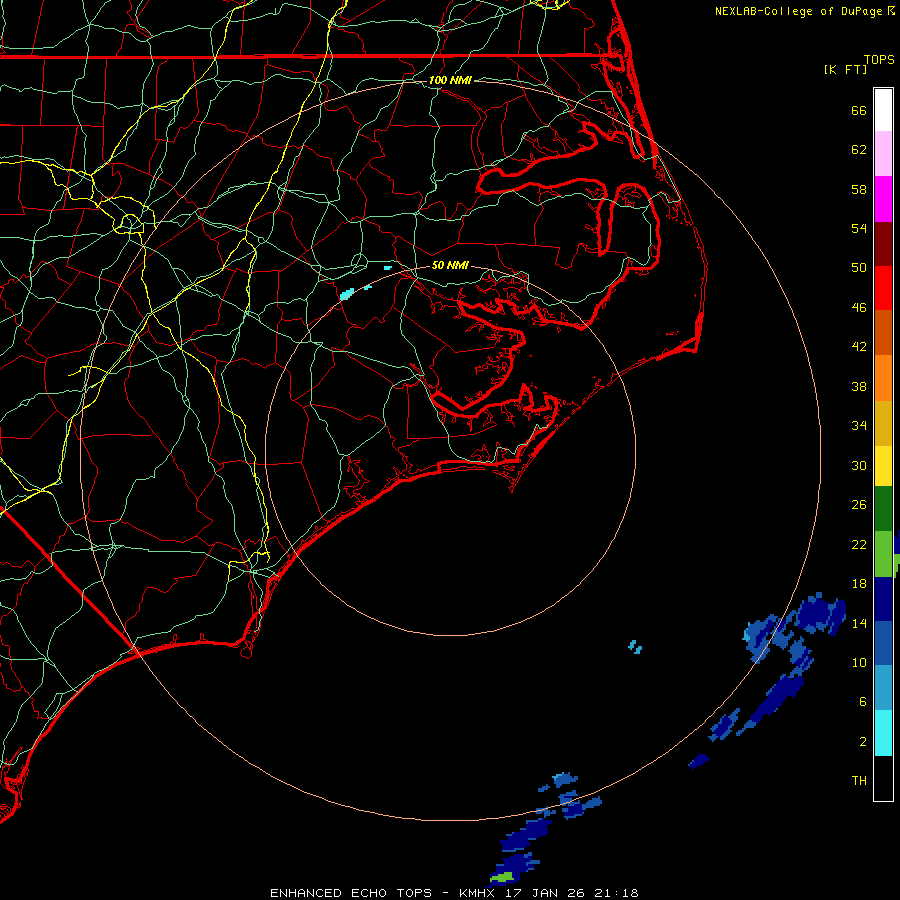900x900 pixels.
Task: Click the TOPS legend title
Action: click(879, 59)
